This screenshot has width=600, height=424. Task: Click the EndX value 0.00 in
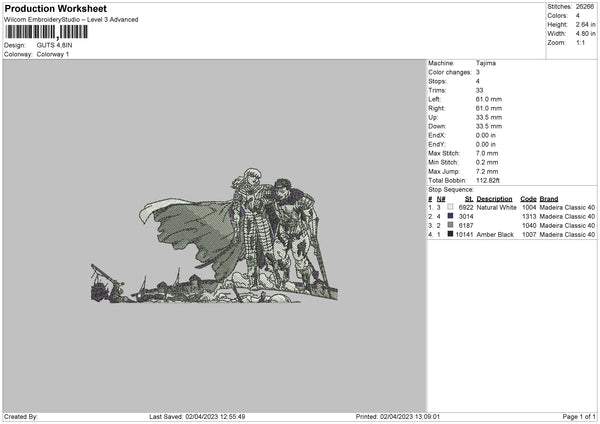tap(486, 135)
